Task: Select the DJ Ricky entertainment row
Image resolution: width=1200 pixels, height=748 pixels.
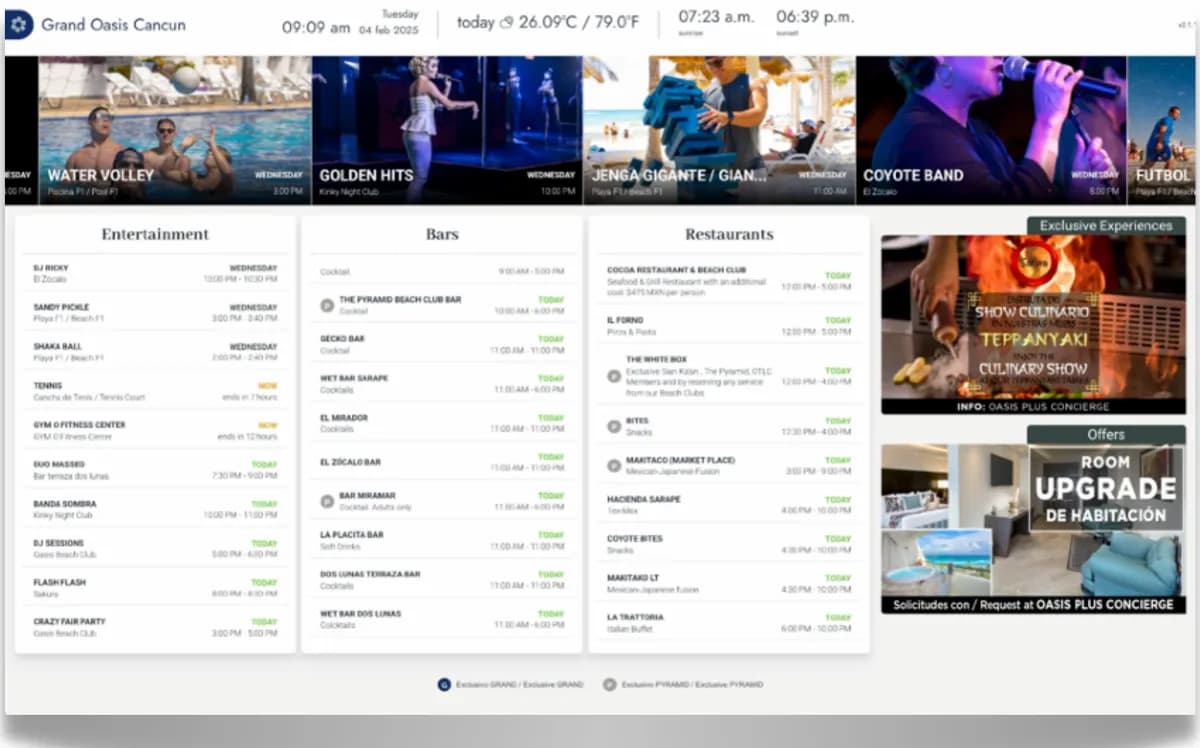Action: [x=155, y=273]
